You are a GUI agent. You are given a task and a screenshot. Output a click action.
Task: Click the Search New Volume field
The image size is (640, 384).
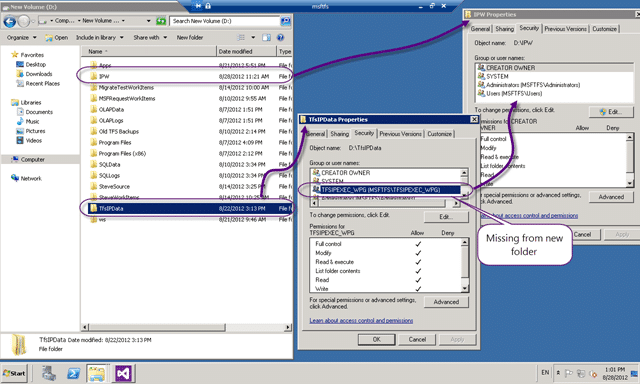click(224, 21)
